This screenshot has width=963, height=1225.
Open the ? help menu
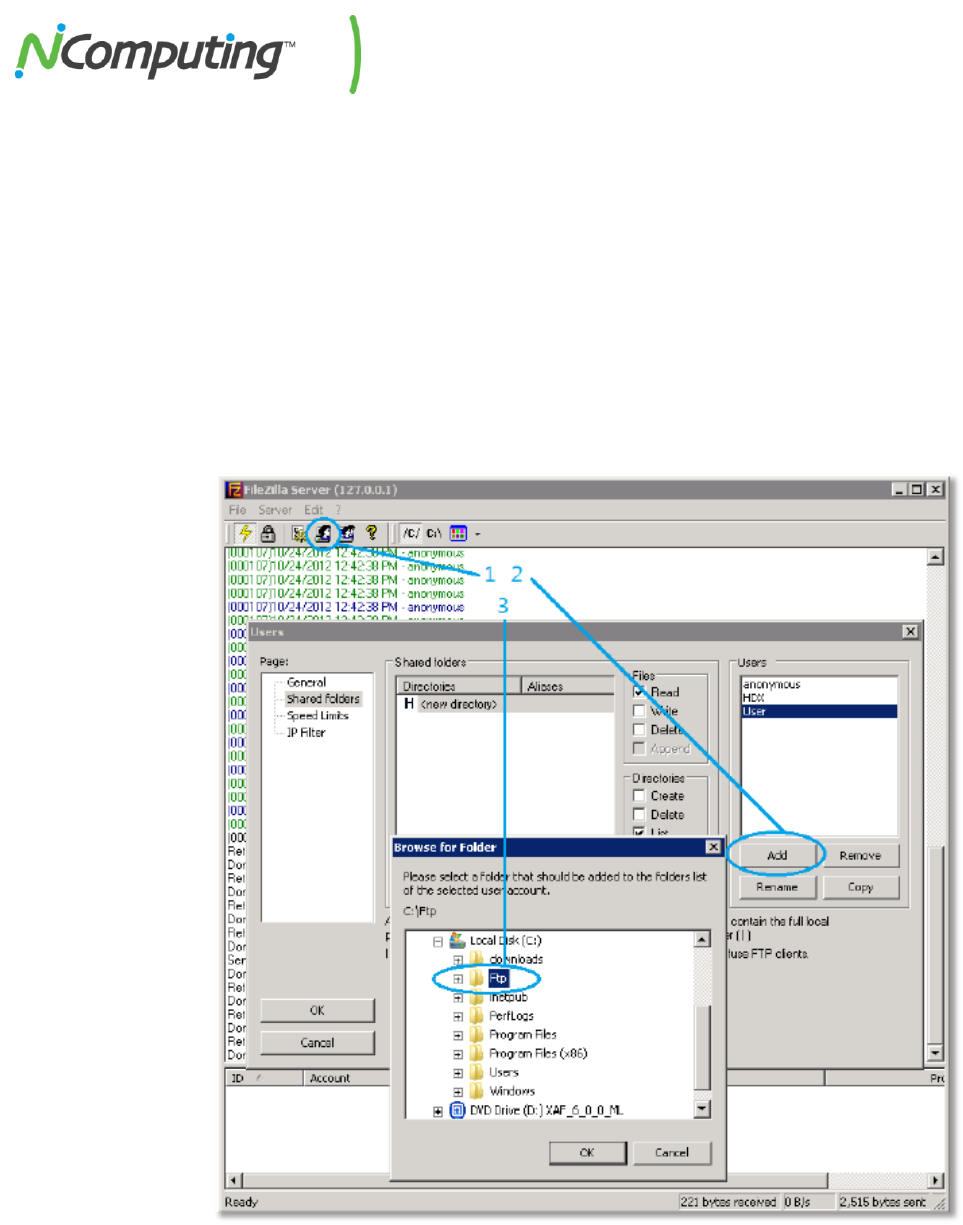337,510
